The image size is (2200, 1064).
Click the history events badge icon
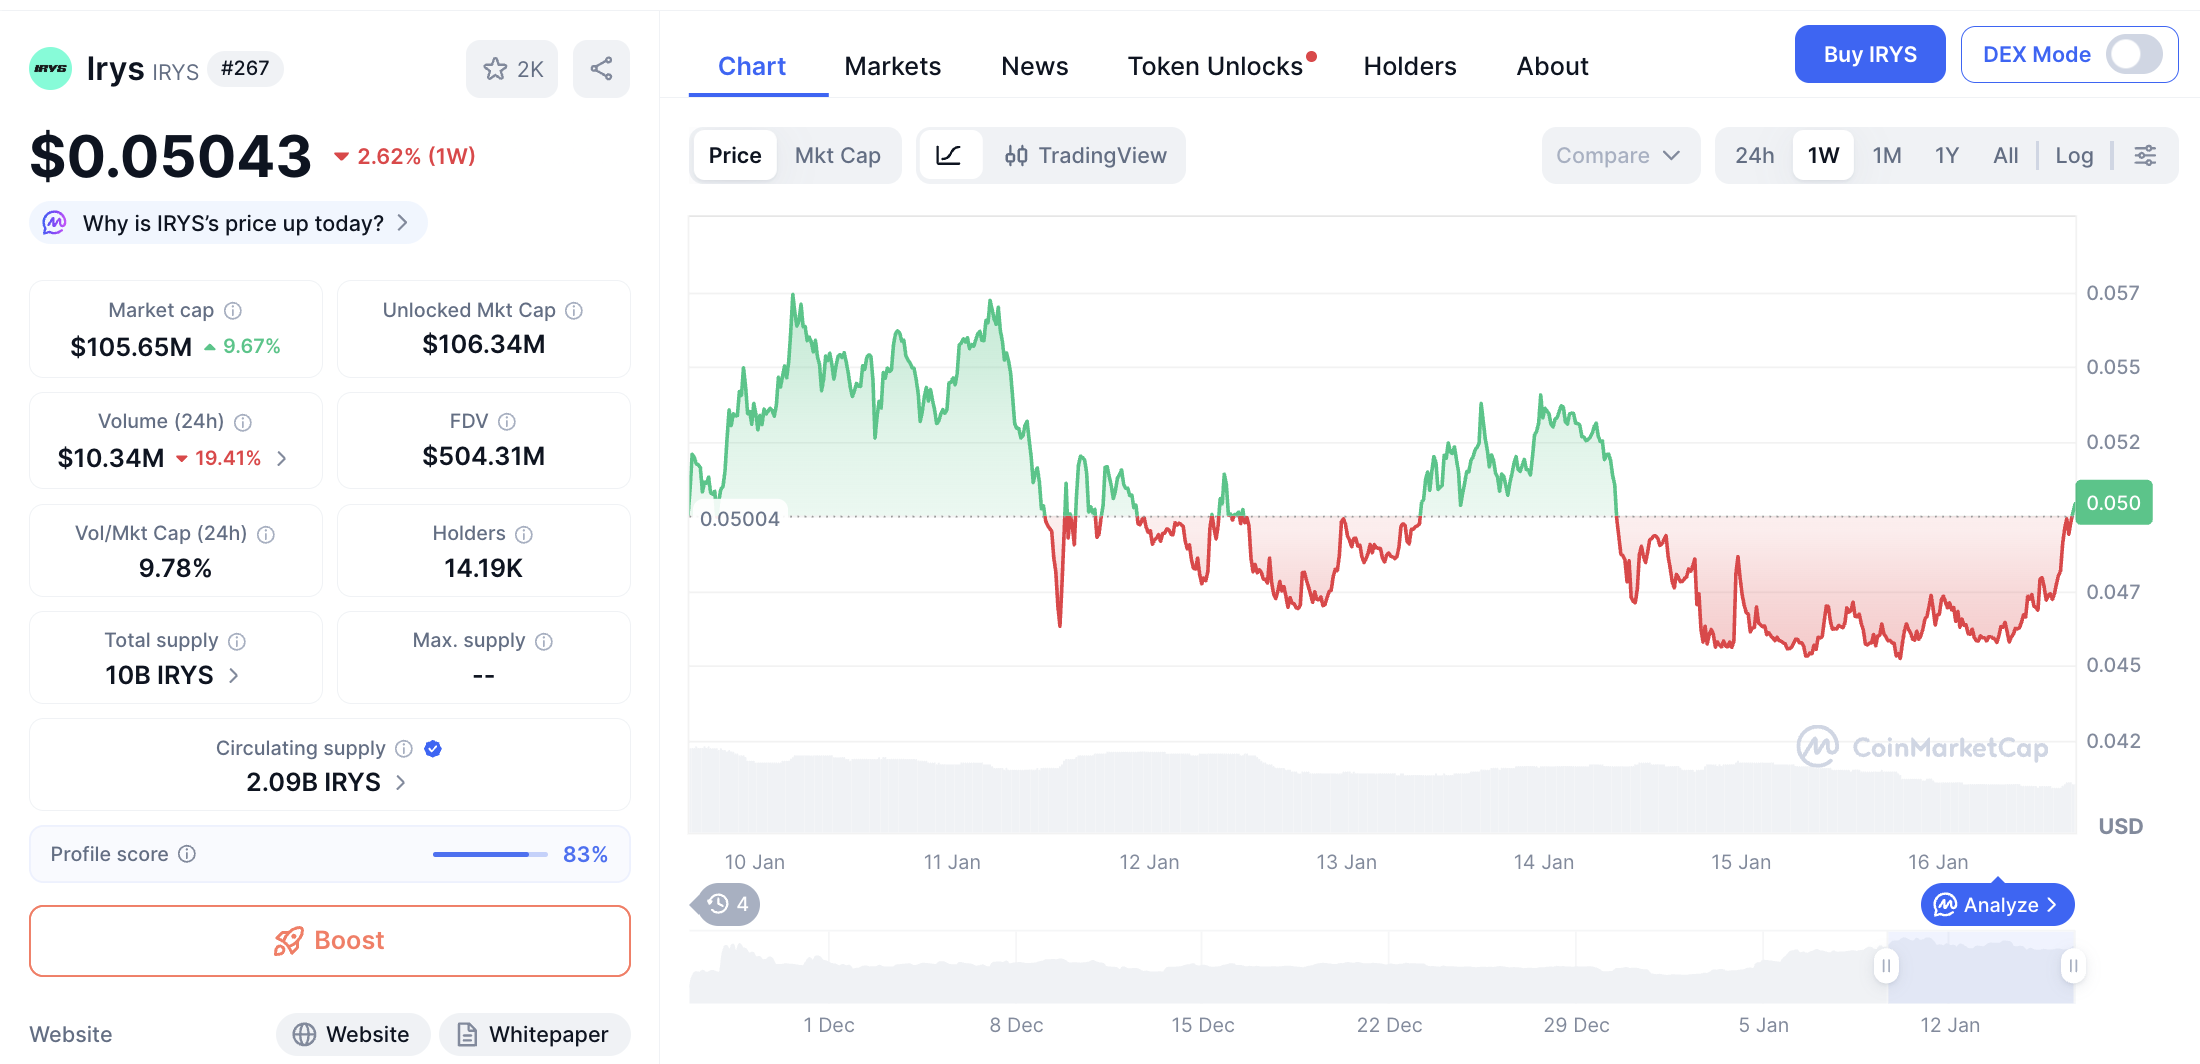727,904
